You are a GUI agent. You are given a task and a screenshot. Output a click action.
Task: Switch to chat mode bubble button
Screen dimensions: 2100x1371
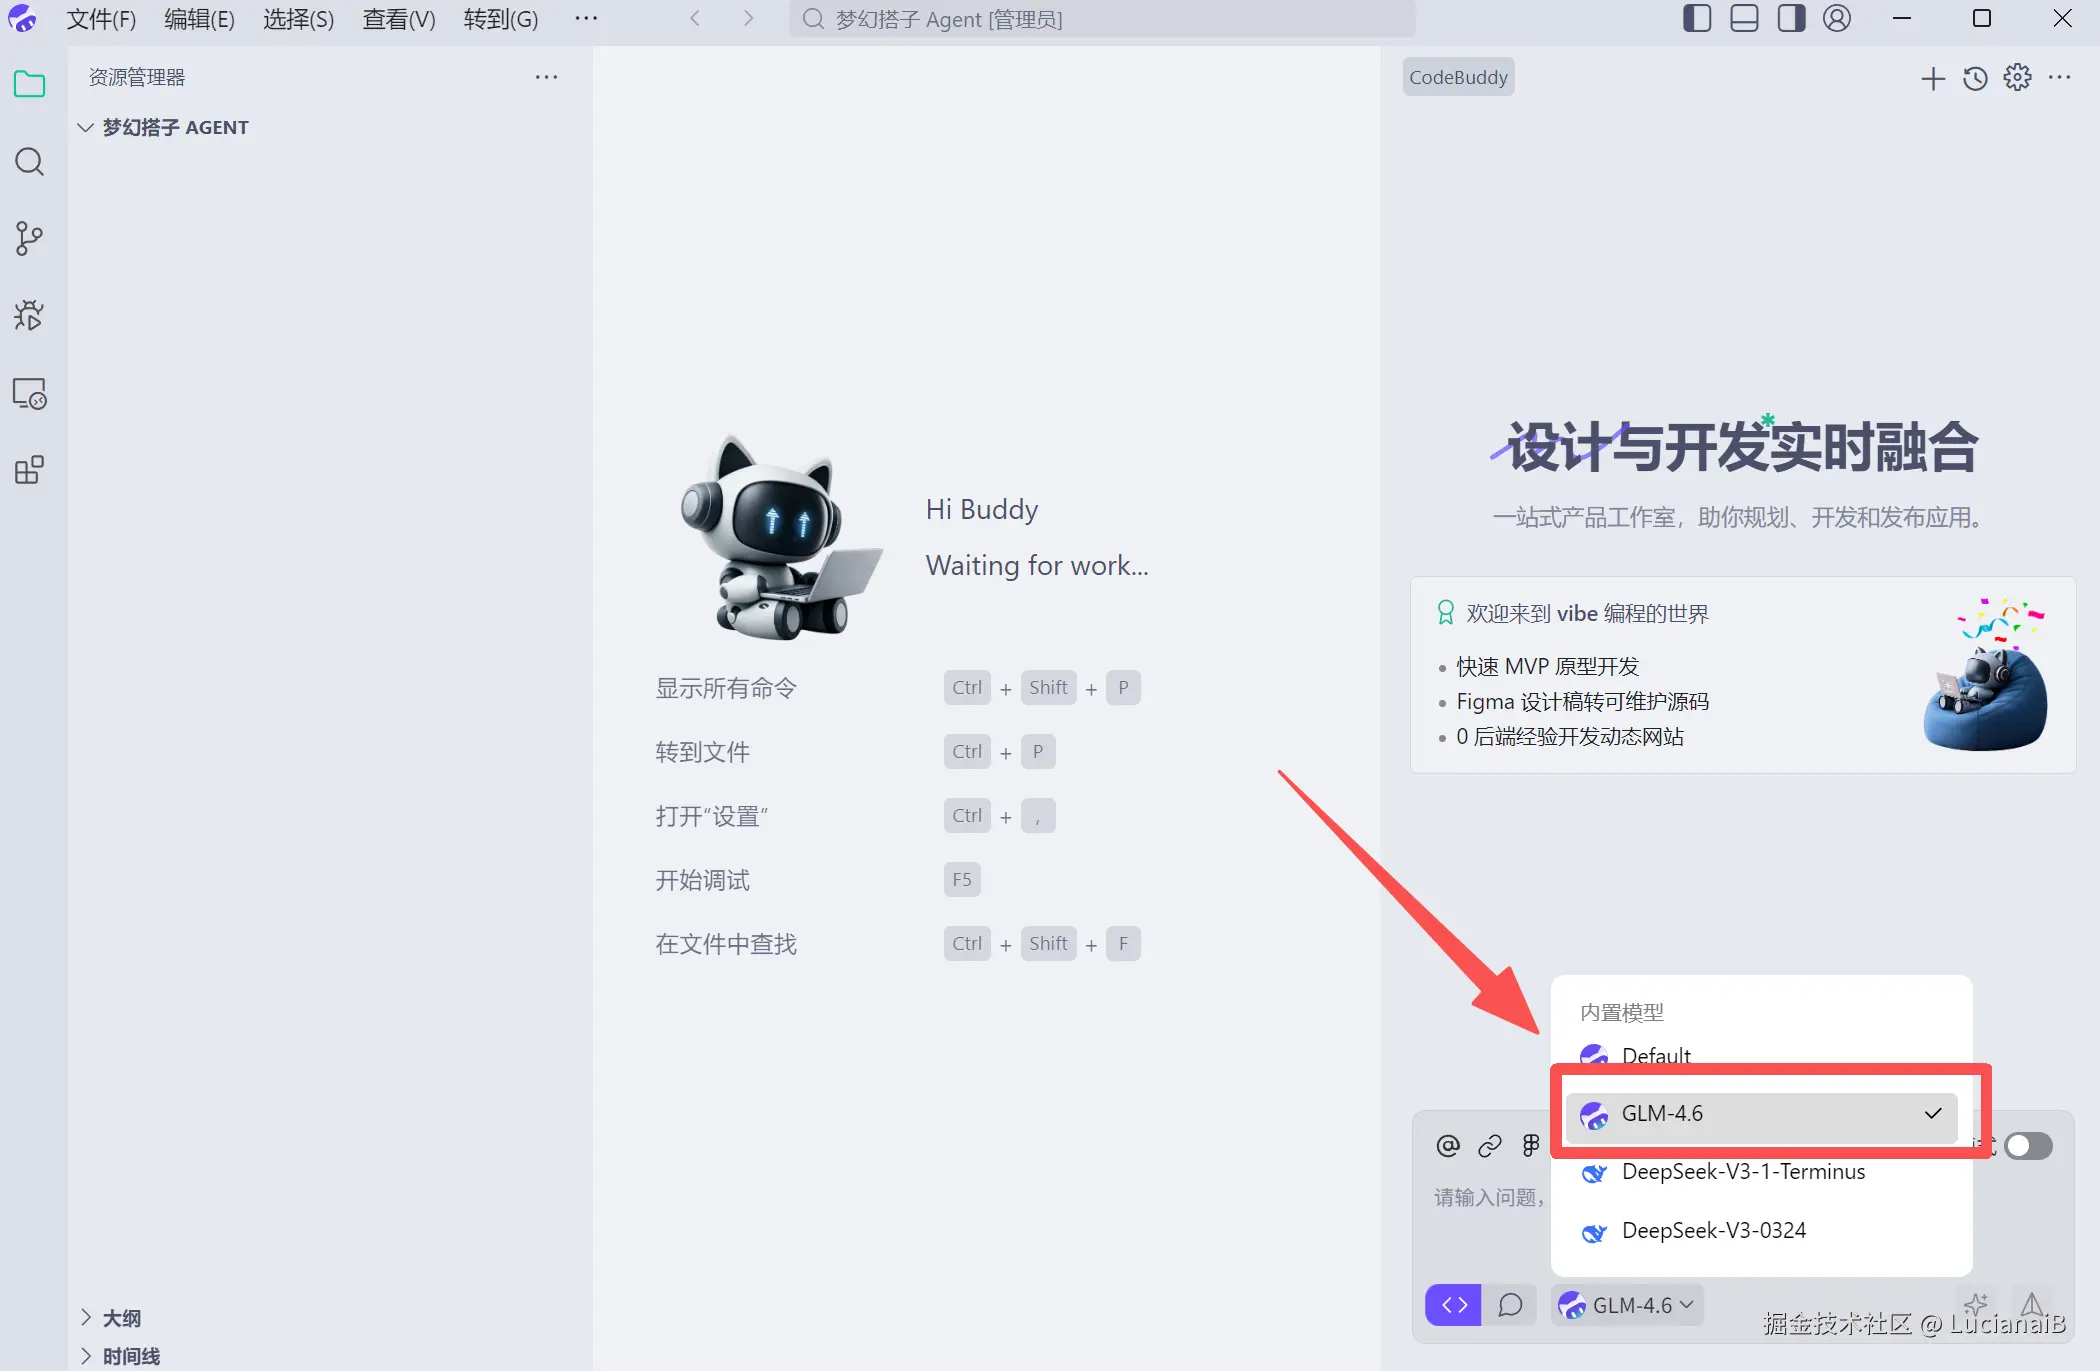click(1510, 1305)
